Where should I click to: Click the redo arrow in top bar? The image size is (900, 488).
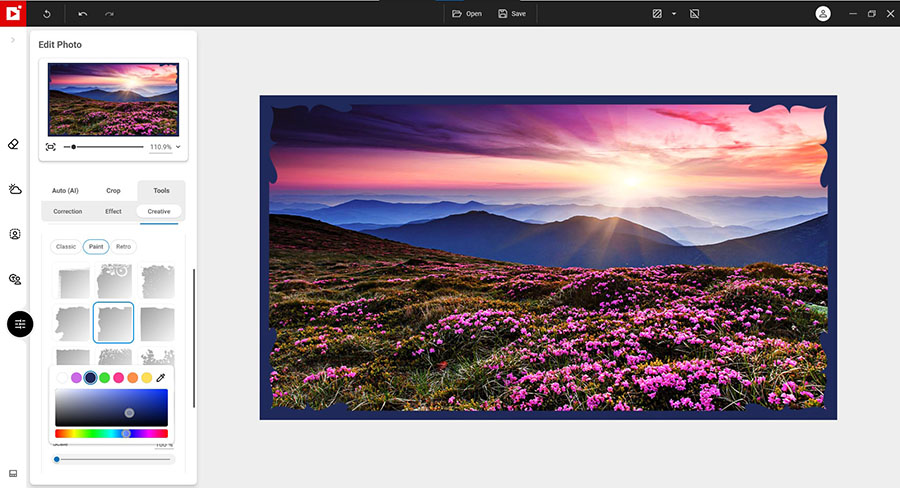(109, 14)
